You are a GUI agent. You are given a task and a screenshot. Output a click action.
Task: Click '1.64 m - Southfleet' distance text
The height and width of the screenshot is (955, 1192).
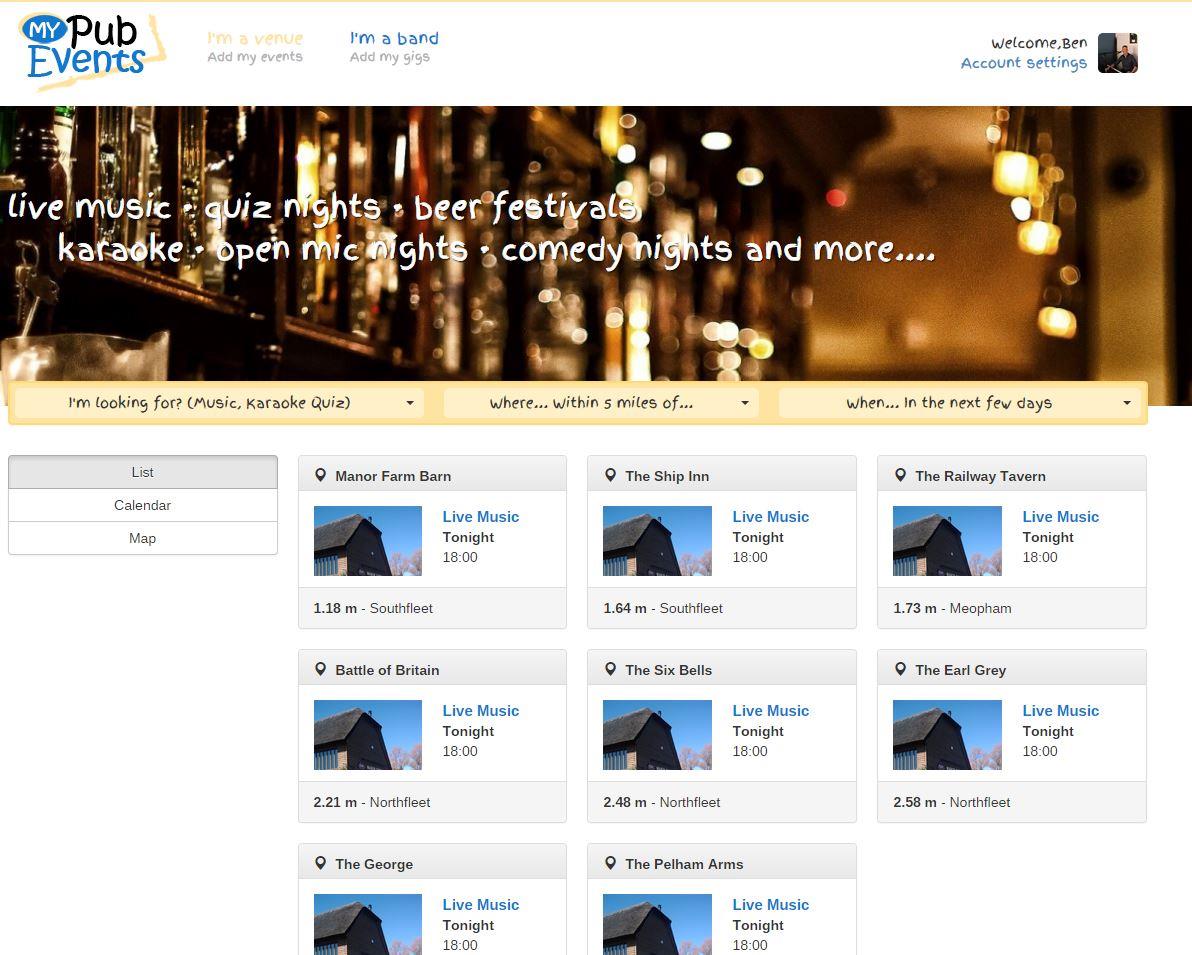(663, 608)
